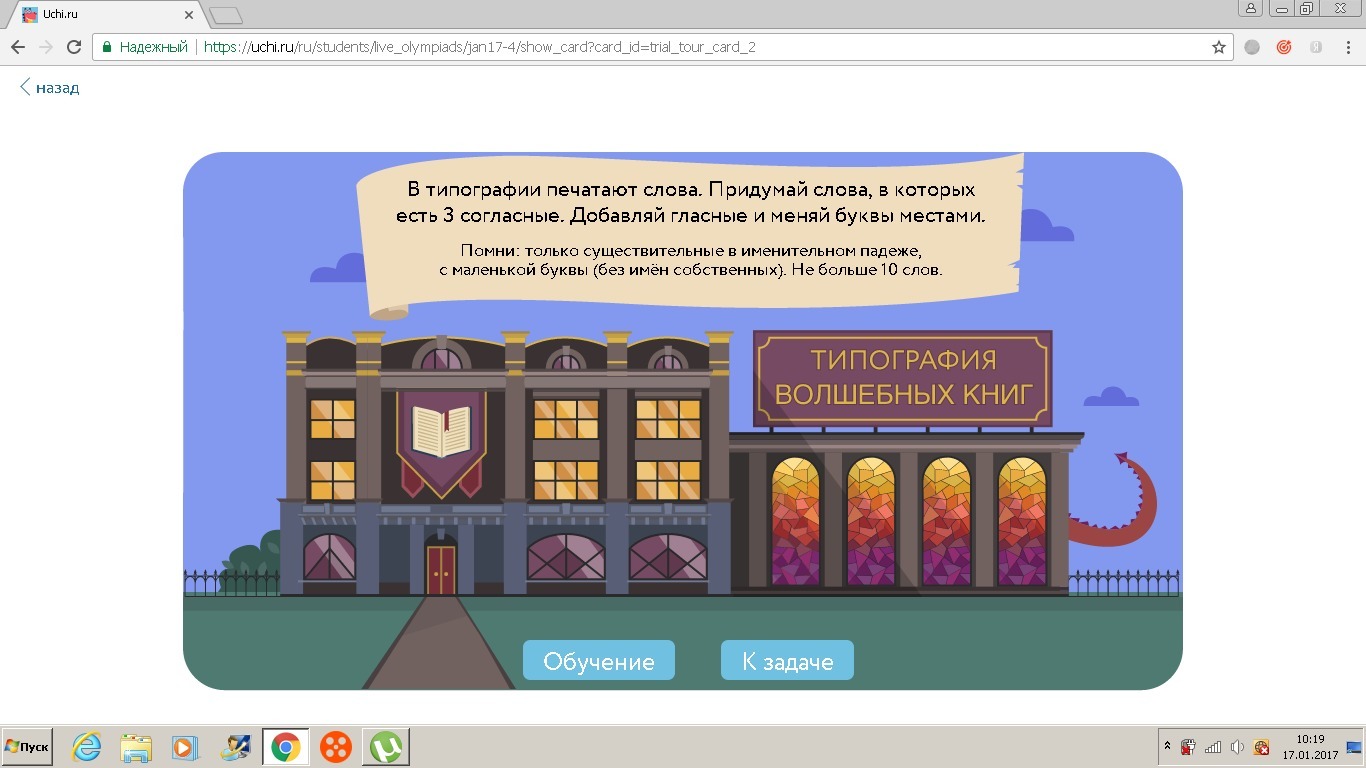The height and width of the screenshot is (768, 1366).
Task: Open the Windows 'Пуск' start button
Action: pyautogui.click(x=27, y=747)
